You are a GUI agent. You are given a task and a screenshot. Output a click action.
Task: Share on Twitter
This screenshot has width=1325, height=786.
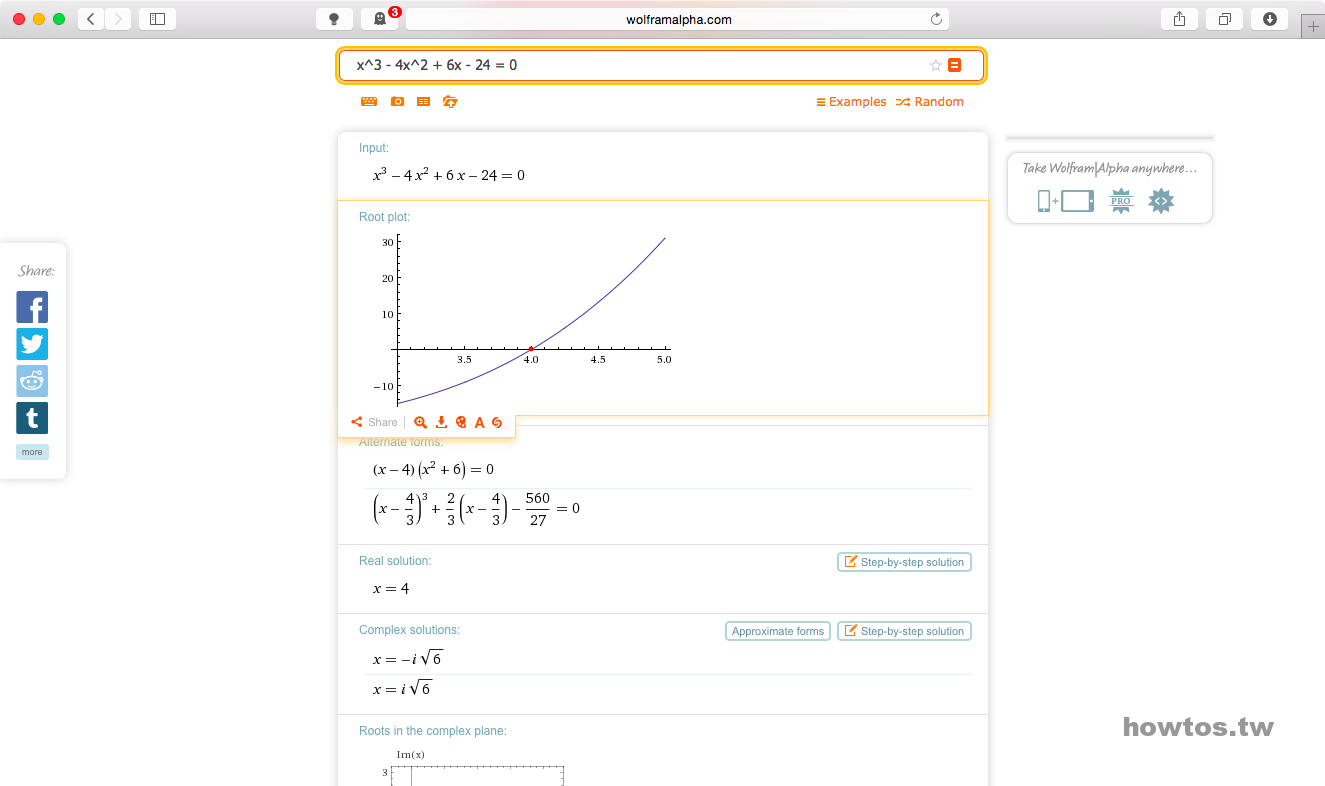click(x=32, y=344)
